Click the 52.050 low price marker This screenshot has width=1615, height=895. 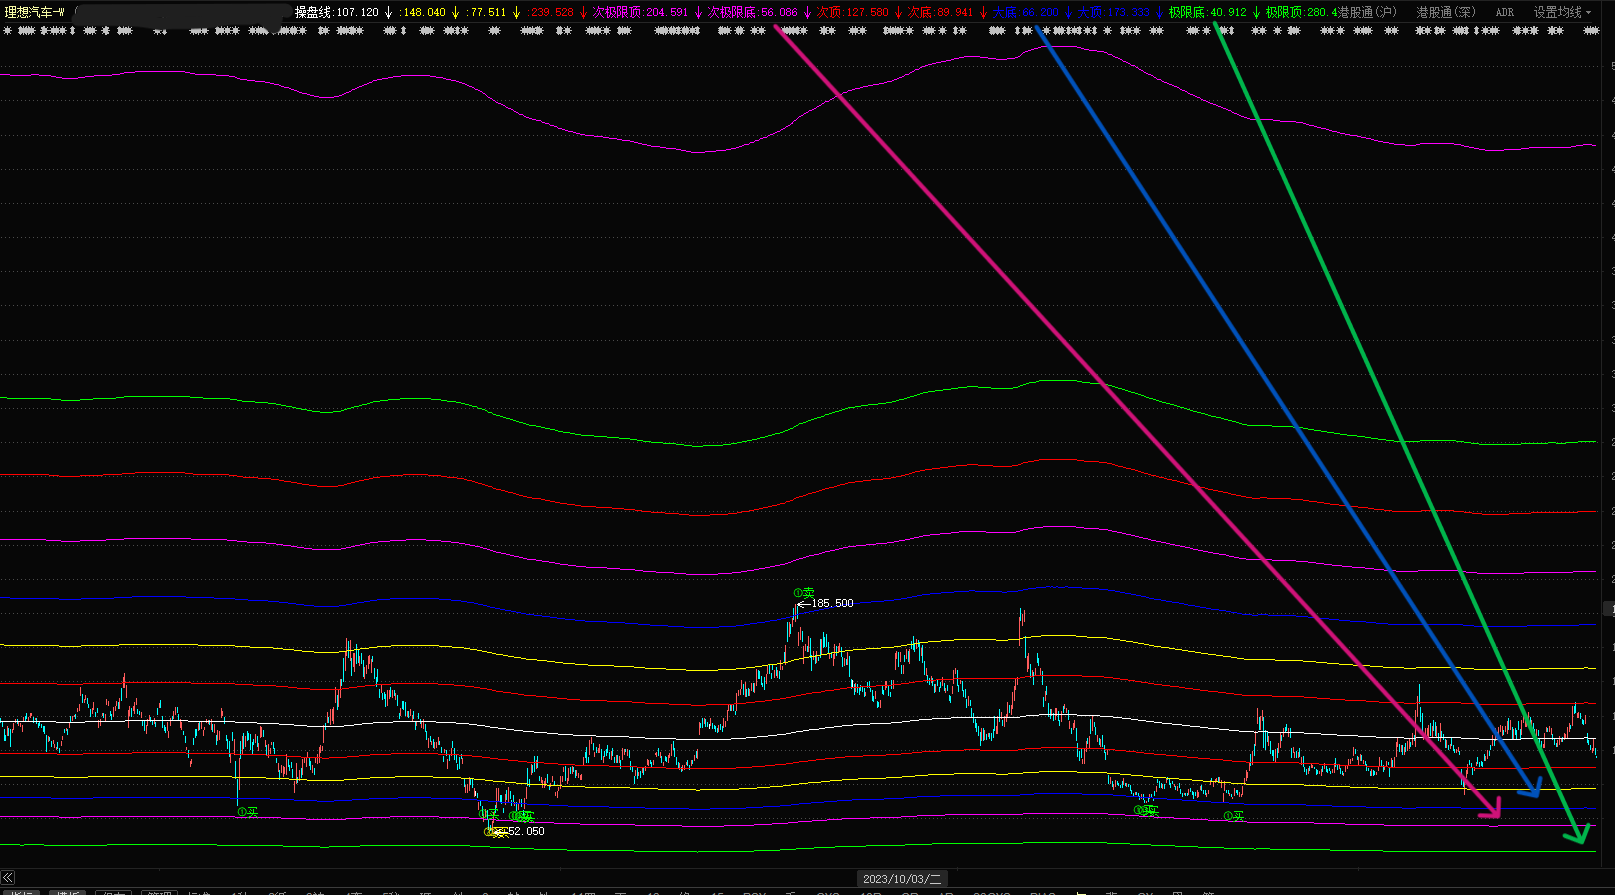[x=524, y=831]
